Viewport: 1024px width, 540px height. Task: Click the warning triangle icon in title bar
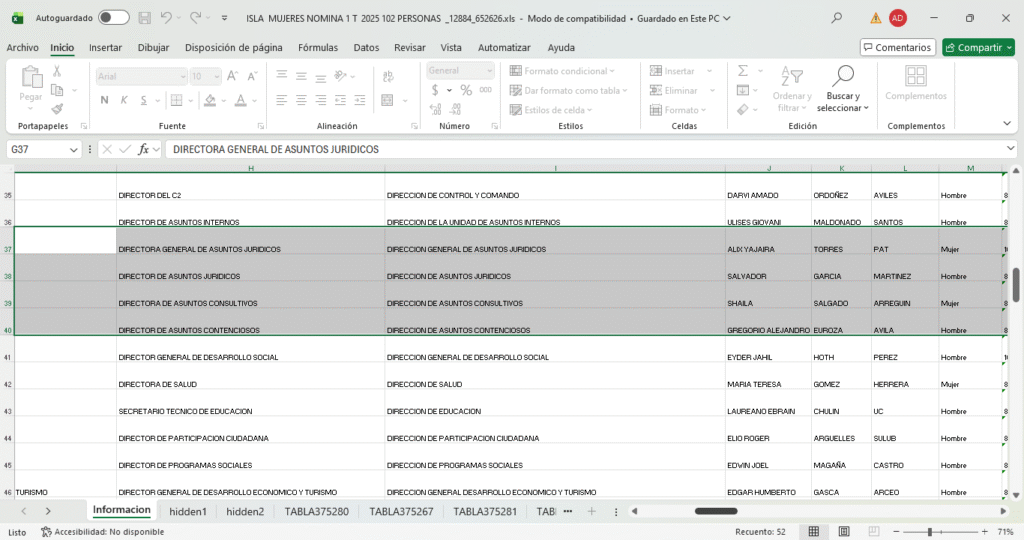875,18
